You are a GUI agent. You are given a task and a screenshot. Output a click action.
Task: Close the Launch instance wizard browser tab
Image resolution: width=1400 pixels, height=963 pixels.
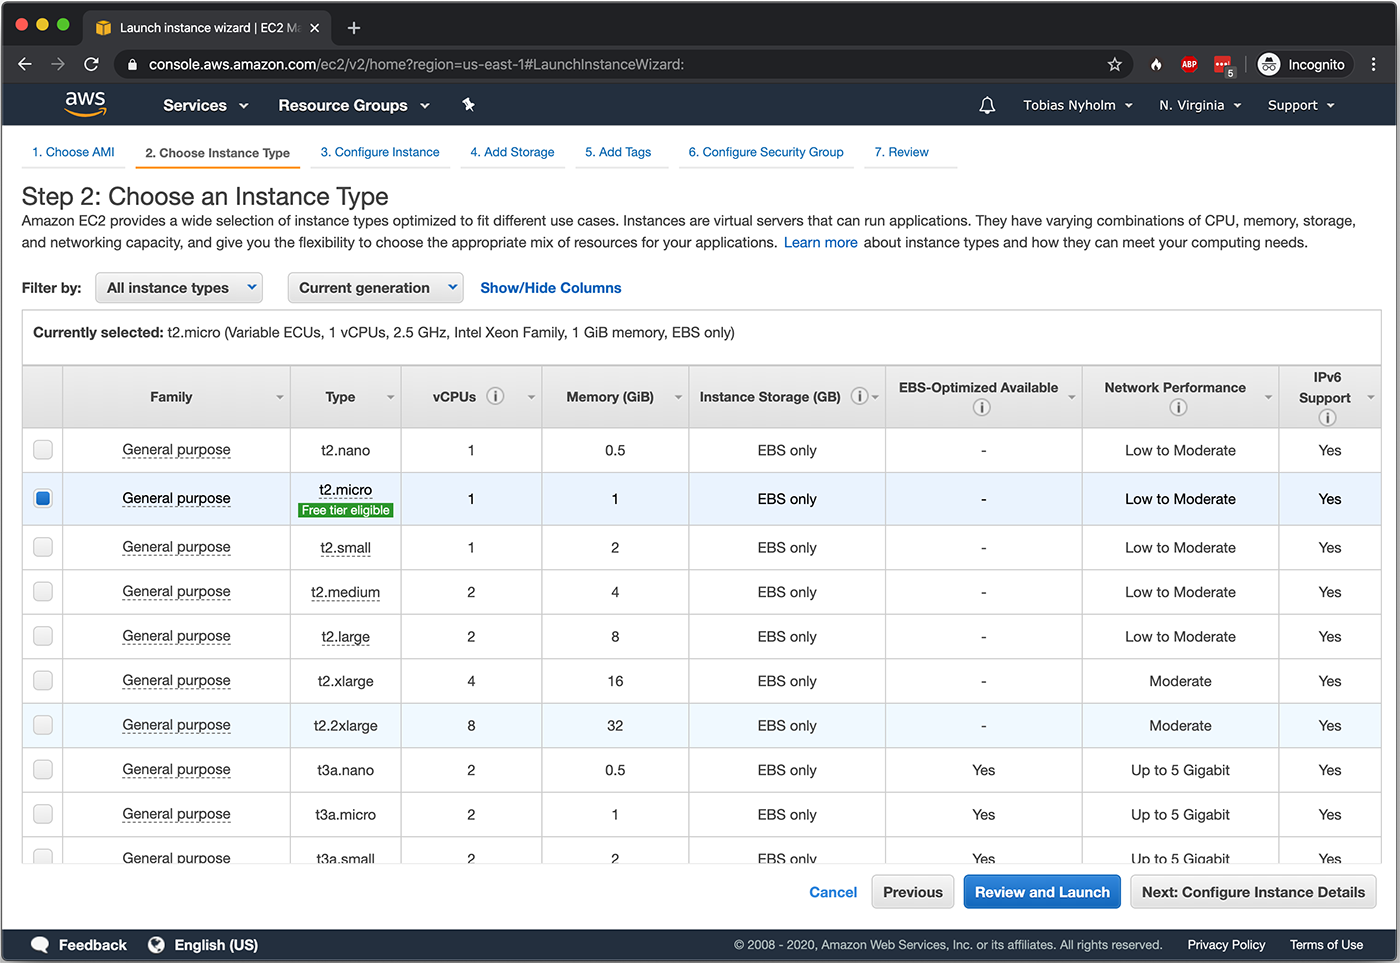tap(314, 28)
